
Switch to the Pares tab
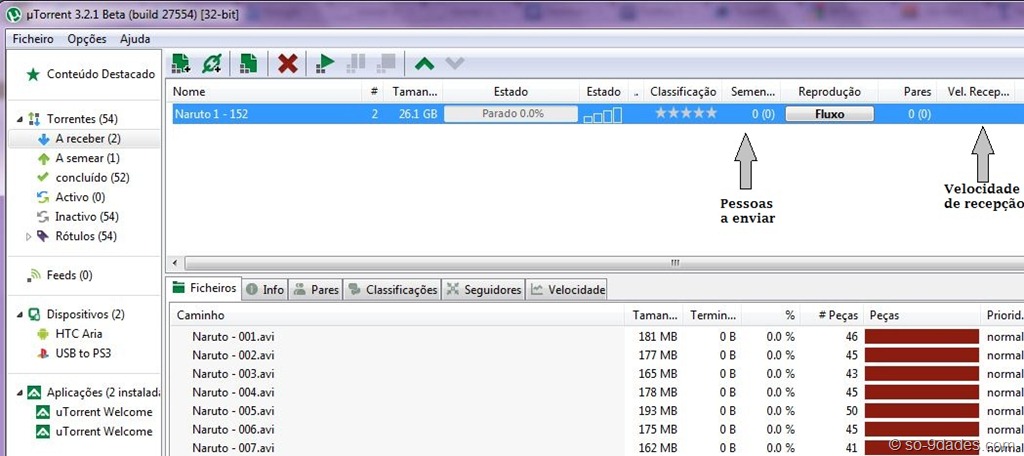(x=316, y=289)
